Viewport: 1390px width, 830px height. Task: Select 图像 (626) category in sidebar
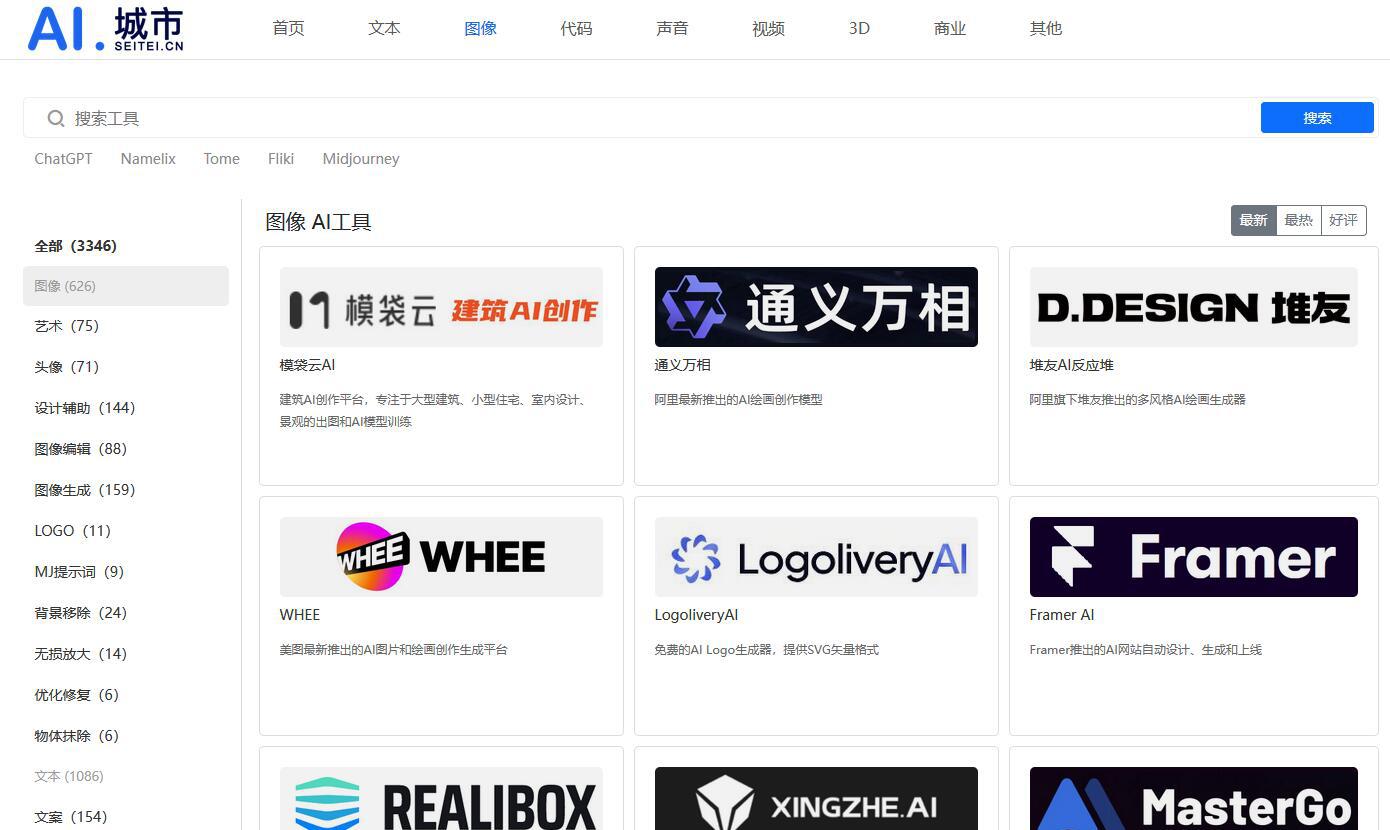pos(126,286)
